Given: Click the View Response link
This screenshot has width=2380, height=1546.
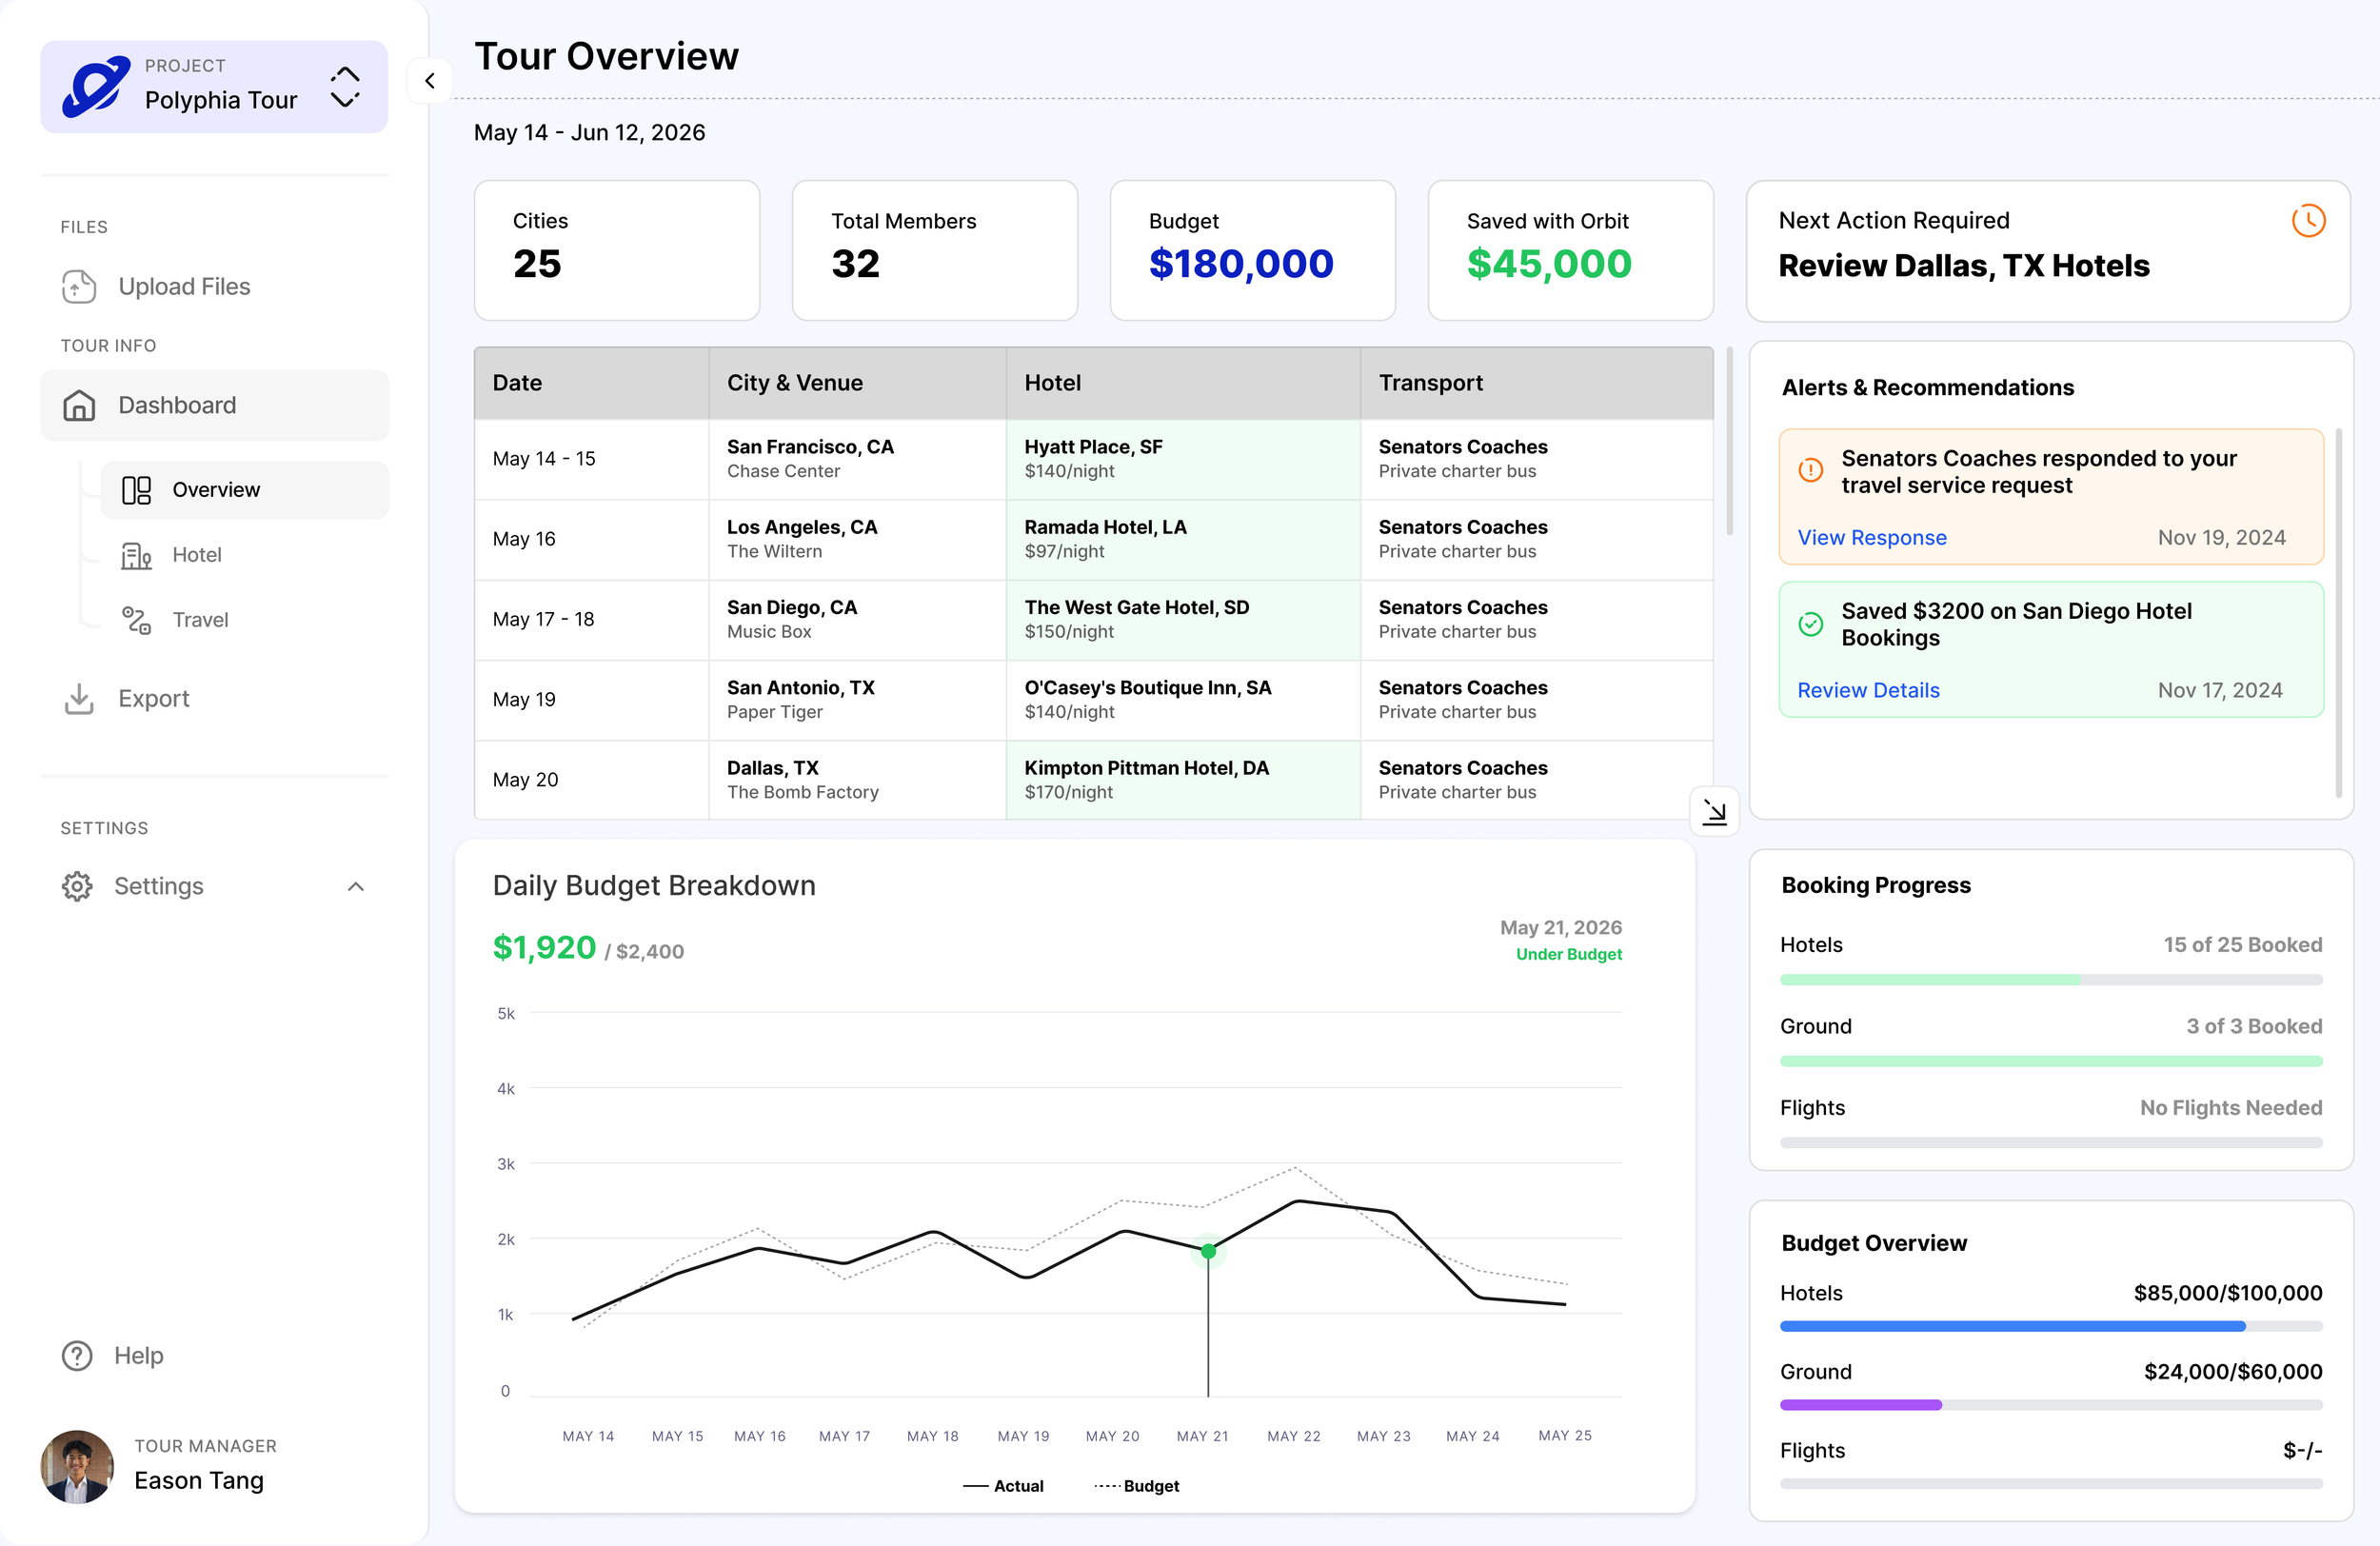Looking at the screenshot, I should (x=1871, y=538).
